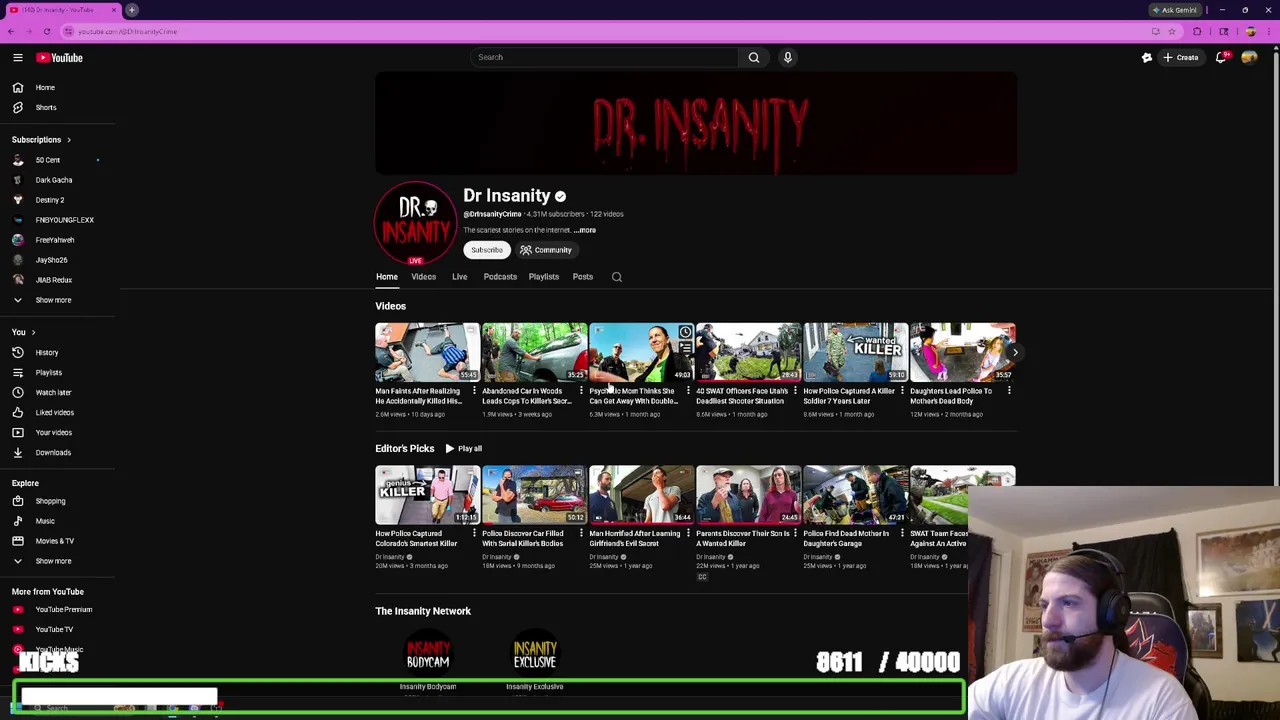Screen dimensions: 1280x720
Task: Expand the You section header
Action: pos(23,332)
